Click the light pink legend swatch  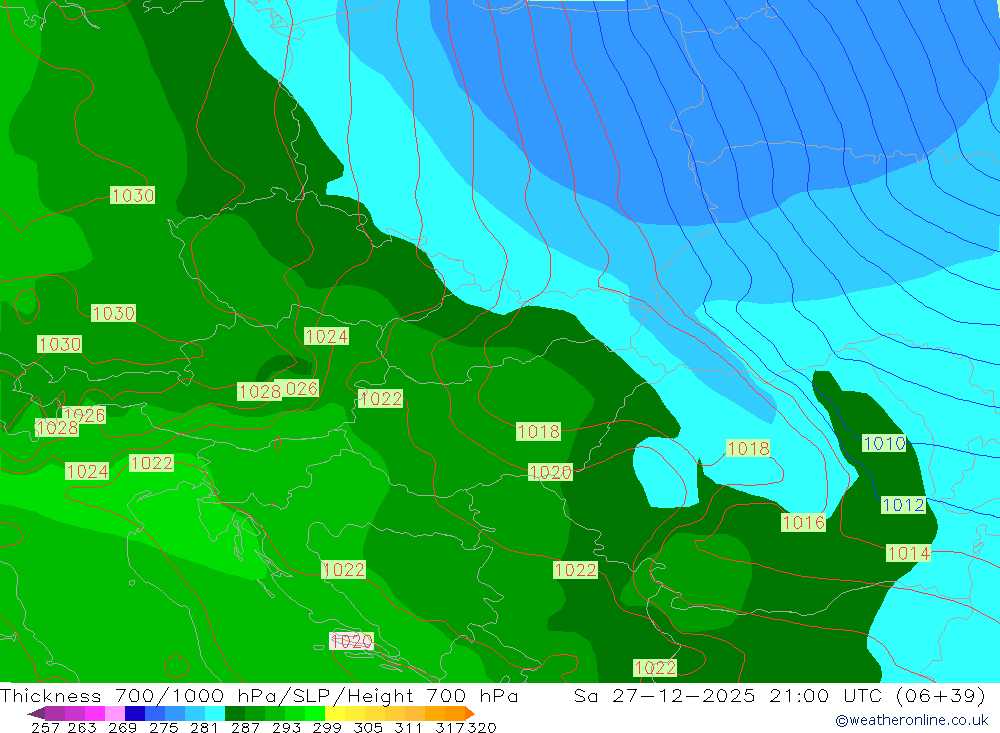coord(115,713)
